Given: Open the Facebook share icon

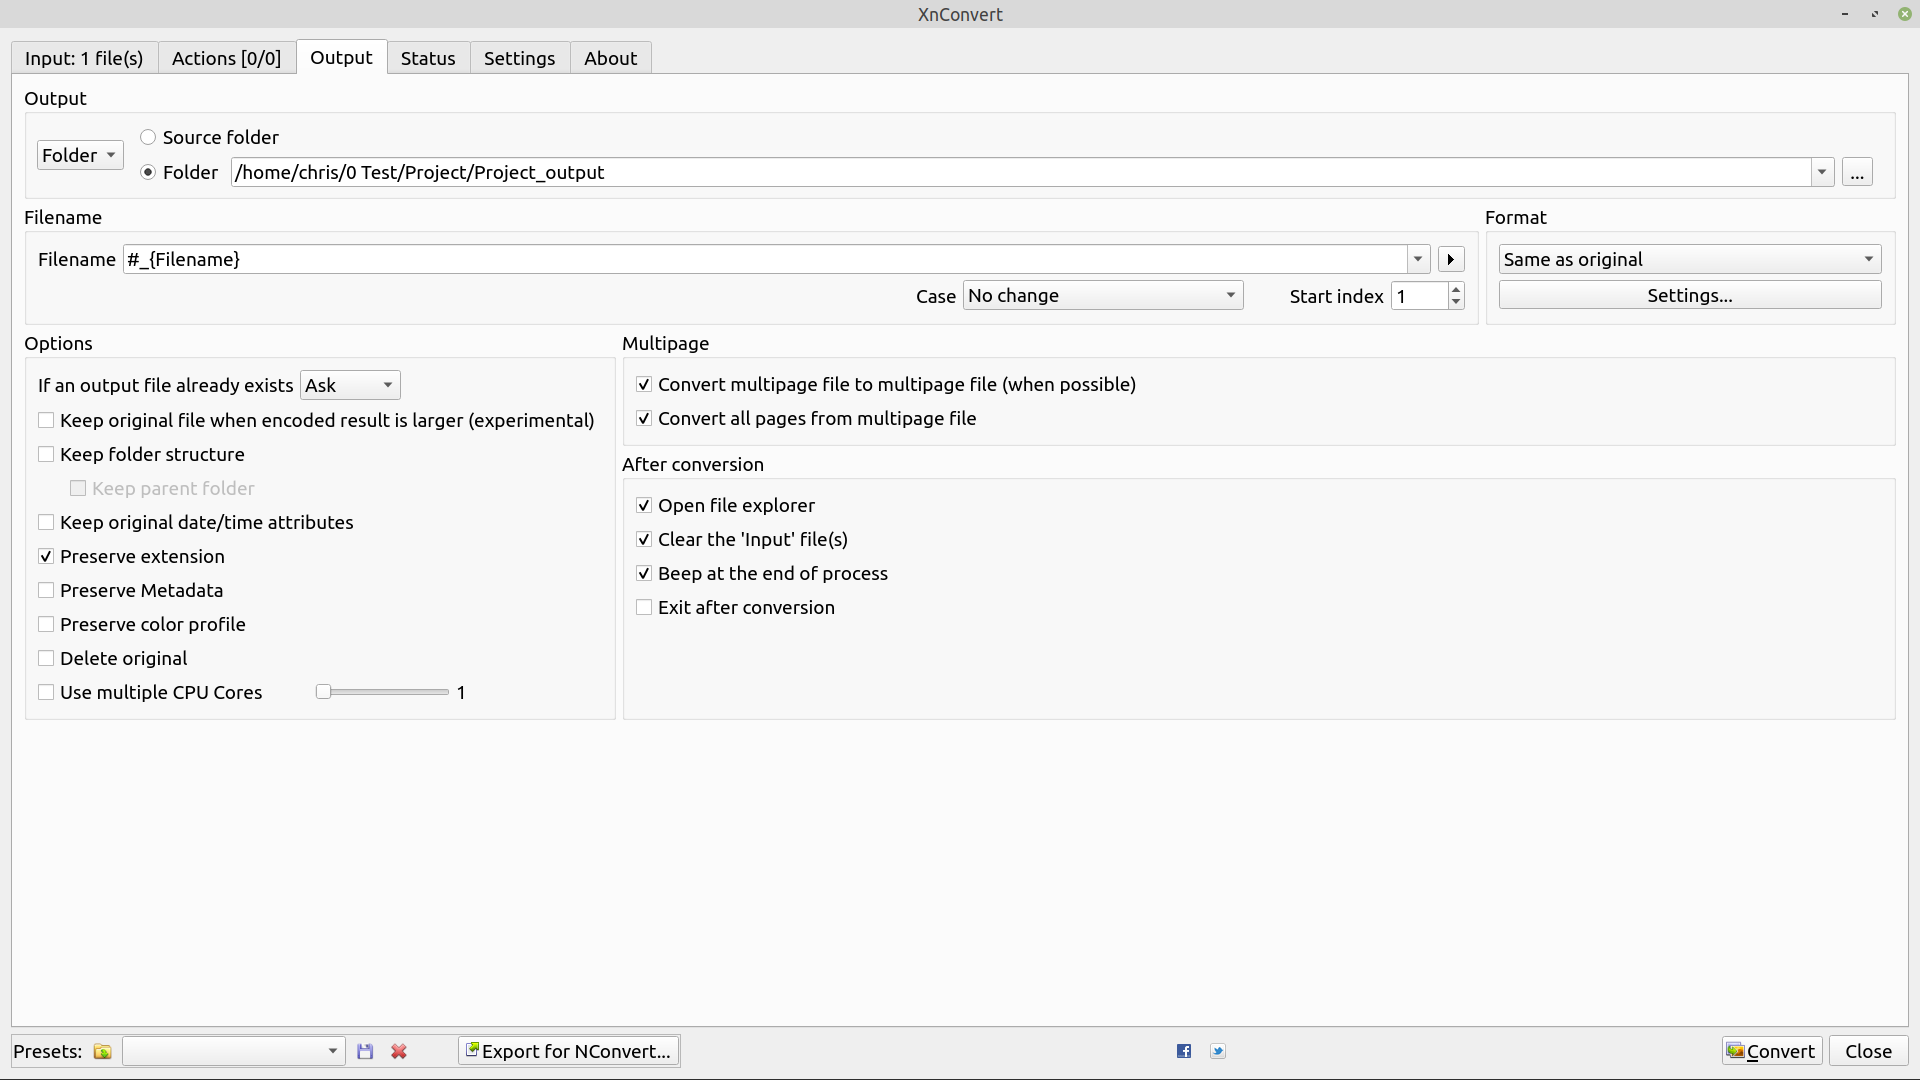Looking at the screenshot, I should point(1184,1051).
